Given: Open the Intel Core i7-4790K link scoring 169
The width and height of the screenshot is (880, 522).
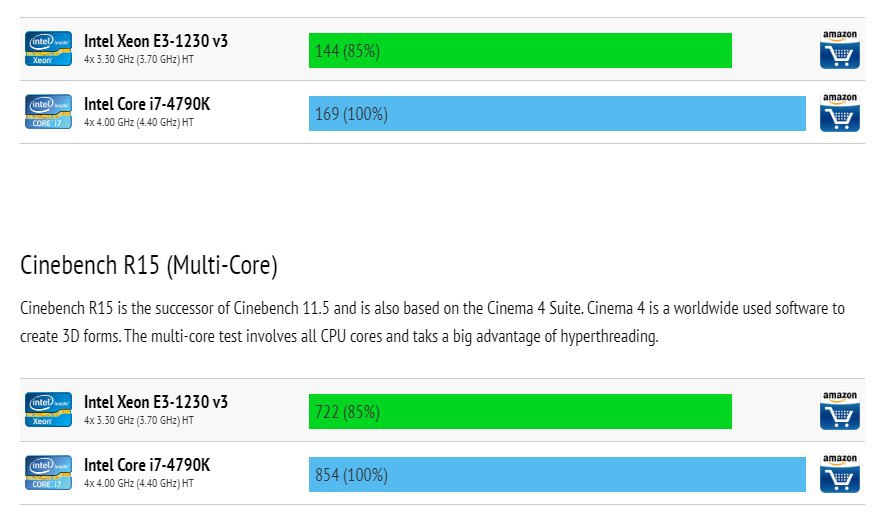Looking at the screenshot, I should 147,104.
